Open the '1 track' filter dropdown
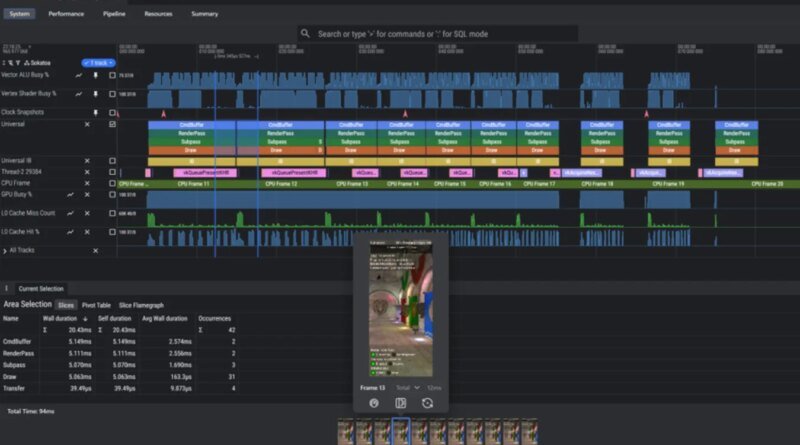 coord(96,62)
